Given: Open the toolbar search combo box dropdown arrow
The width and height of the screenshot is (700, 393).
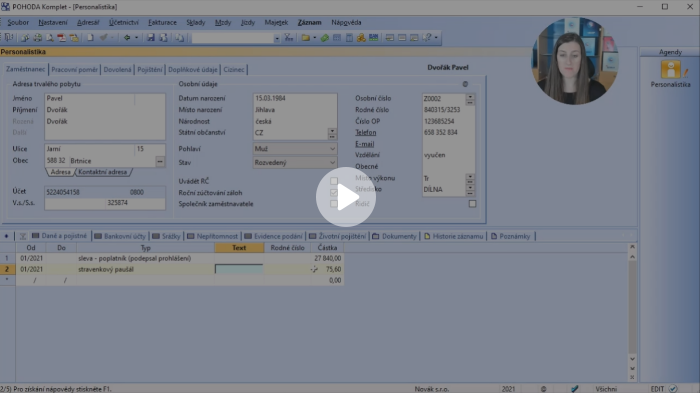Looking at the screenshot, I should click(x=277, y=38).
